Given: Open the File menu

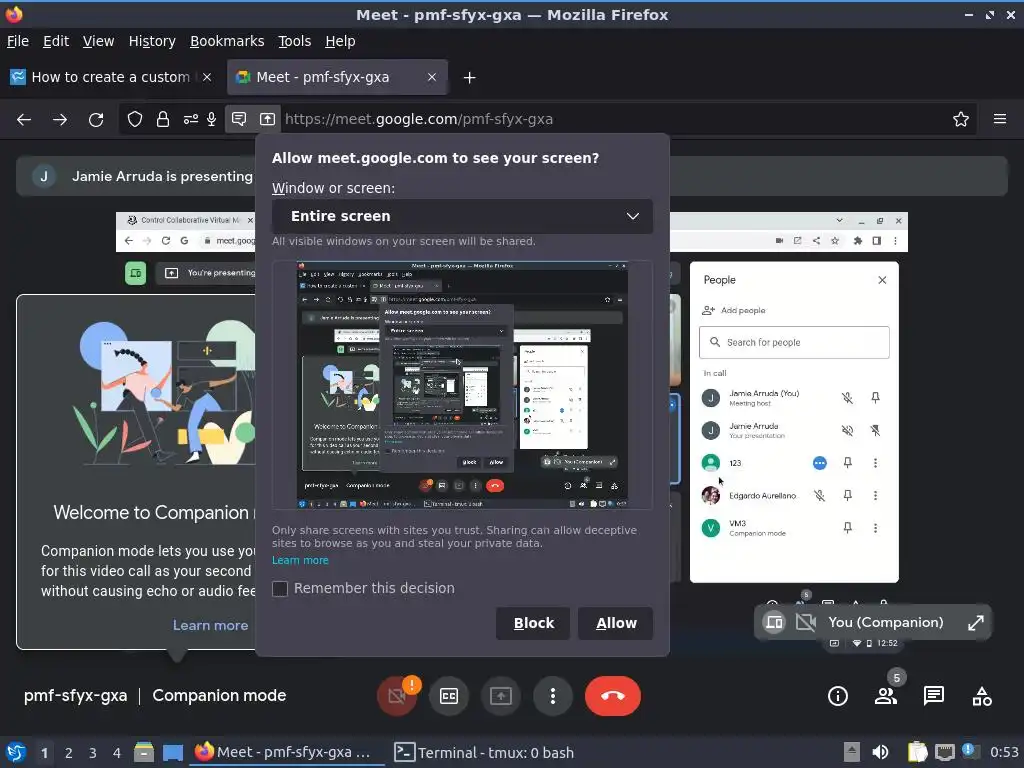Looking at the screenshot, I should click(18, 41).
